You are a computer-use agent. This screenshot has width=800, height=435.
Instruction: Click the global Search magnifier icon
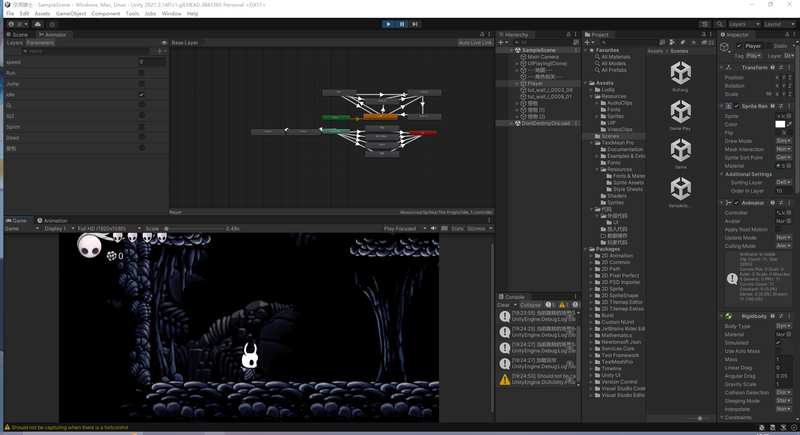[x=719, y=24]
